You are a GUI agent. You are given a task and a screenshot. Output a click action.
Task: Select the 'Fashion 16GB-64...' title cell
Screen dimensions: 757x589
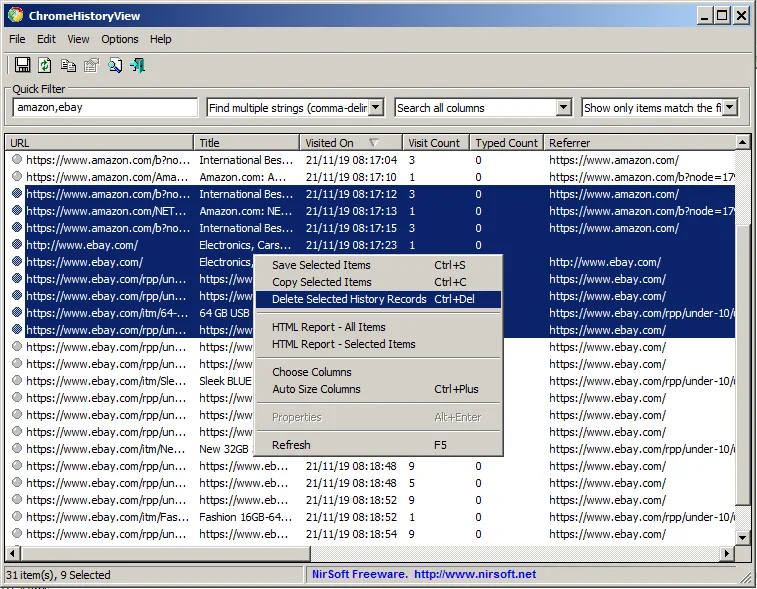coord(246,517)
